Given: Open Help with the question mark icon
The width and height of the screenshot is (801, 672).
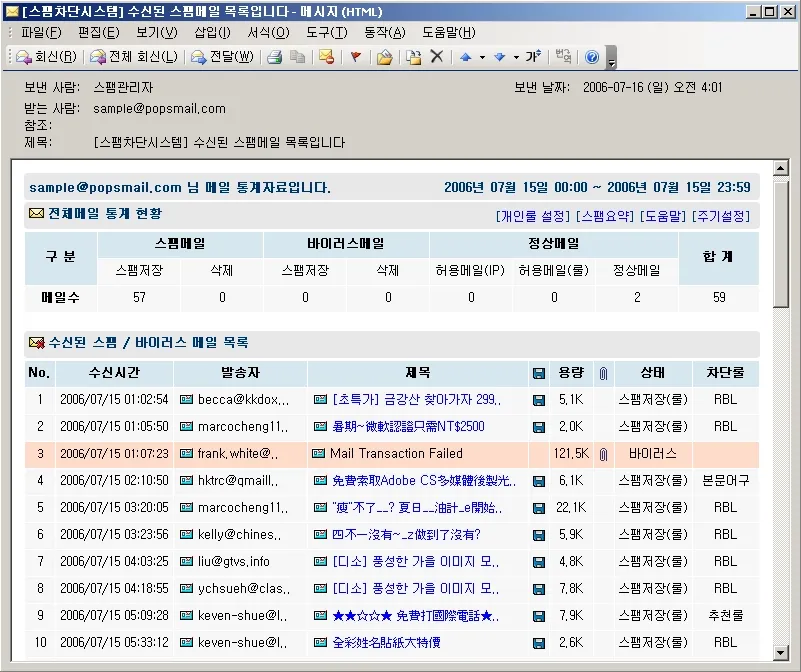Looking at the screenshot, I should (x=592, y=57).
